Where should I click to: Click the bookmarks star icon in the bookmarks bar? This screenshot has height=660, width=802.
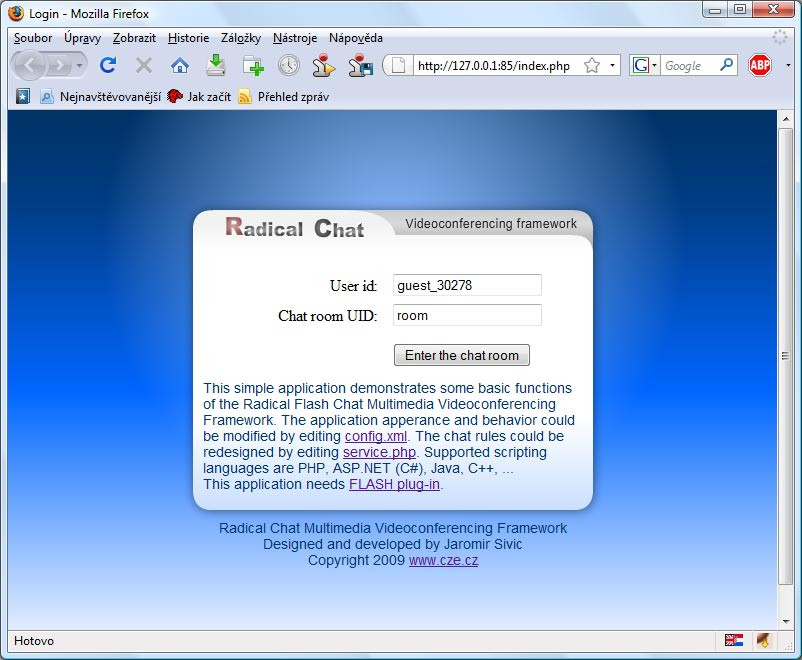point(23,96)
